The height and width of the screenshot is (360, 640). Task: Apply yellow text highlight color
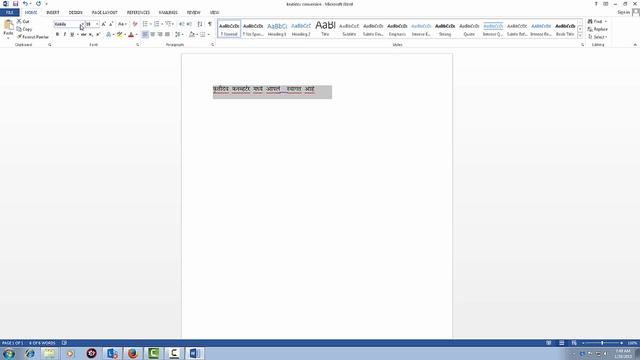[119, 35]
